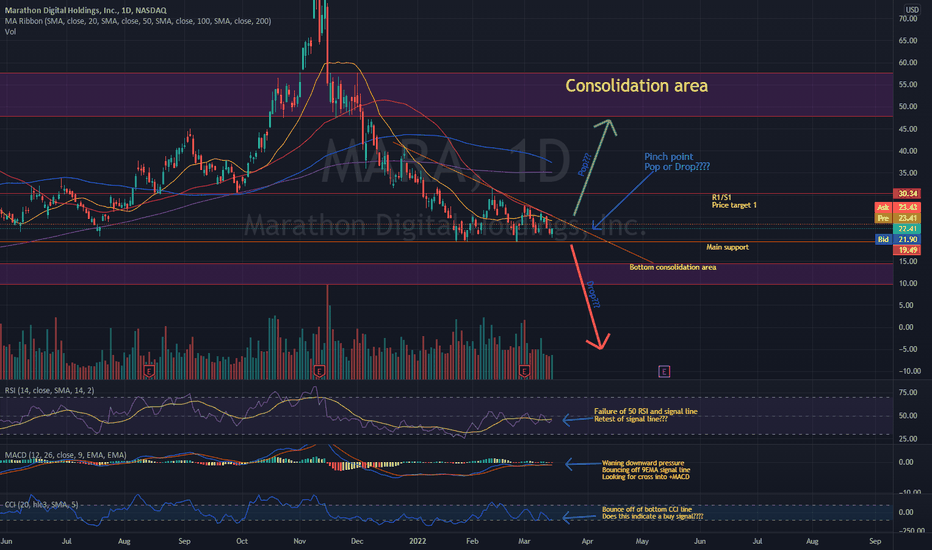The width and height of the screenshot is (932, 550).
Task: Select the MA Ribbon indicator legend
Action: [138, 21]
